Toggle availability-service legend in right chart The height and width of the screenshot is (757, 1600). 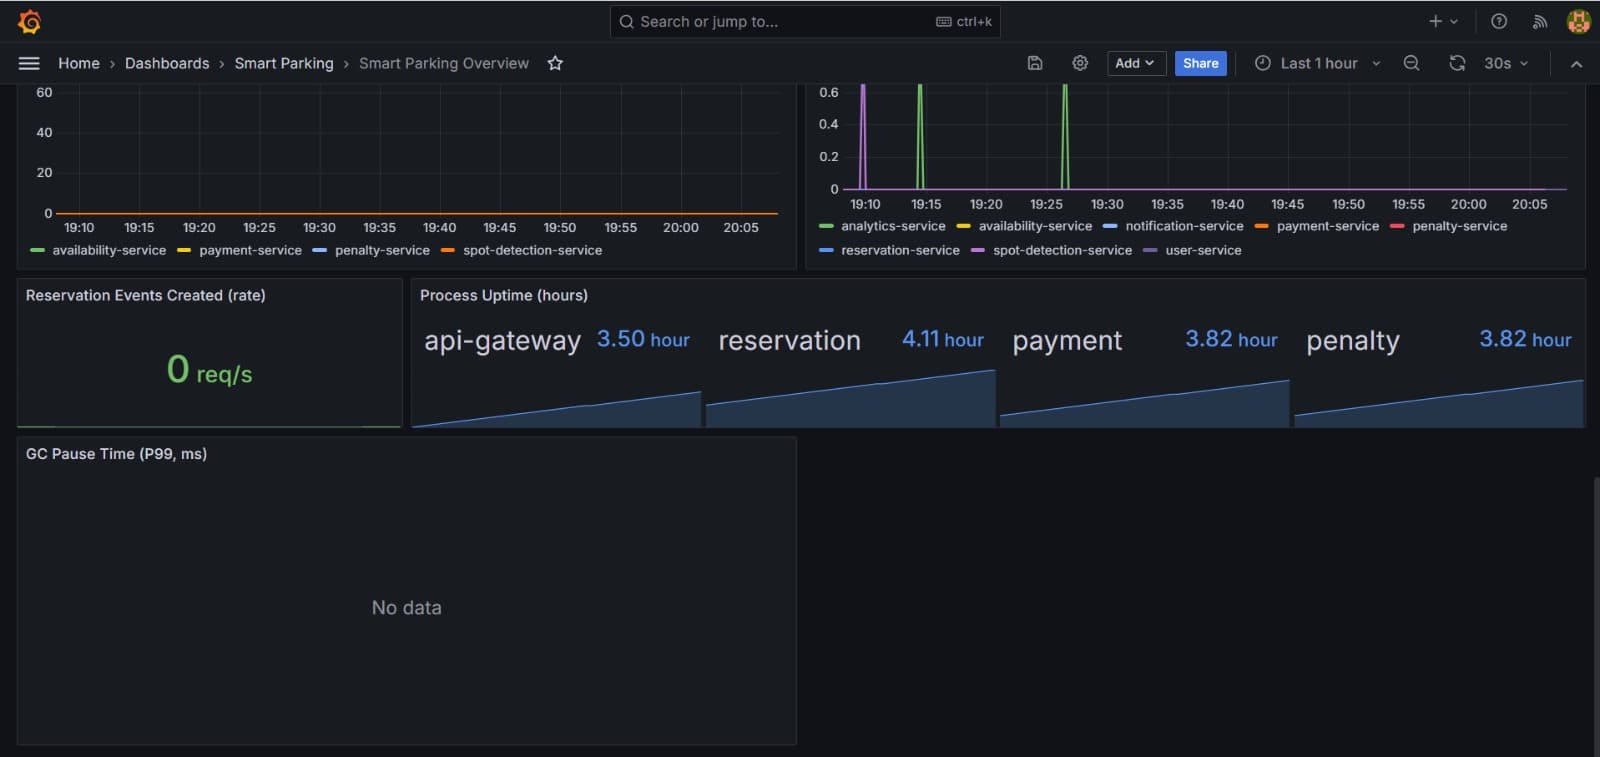pos(1035,226)
